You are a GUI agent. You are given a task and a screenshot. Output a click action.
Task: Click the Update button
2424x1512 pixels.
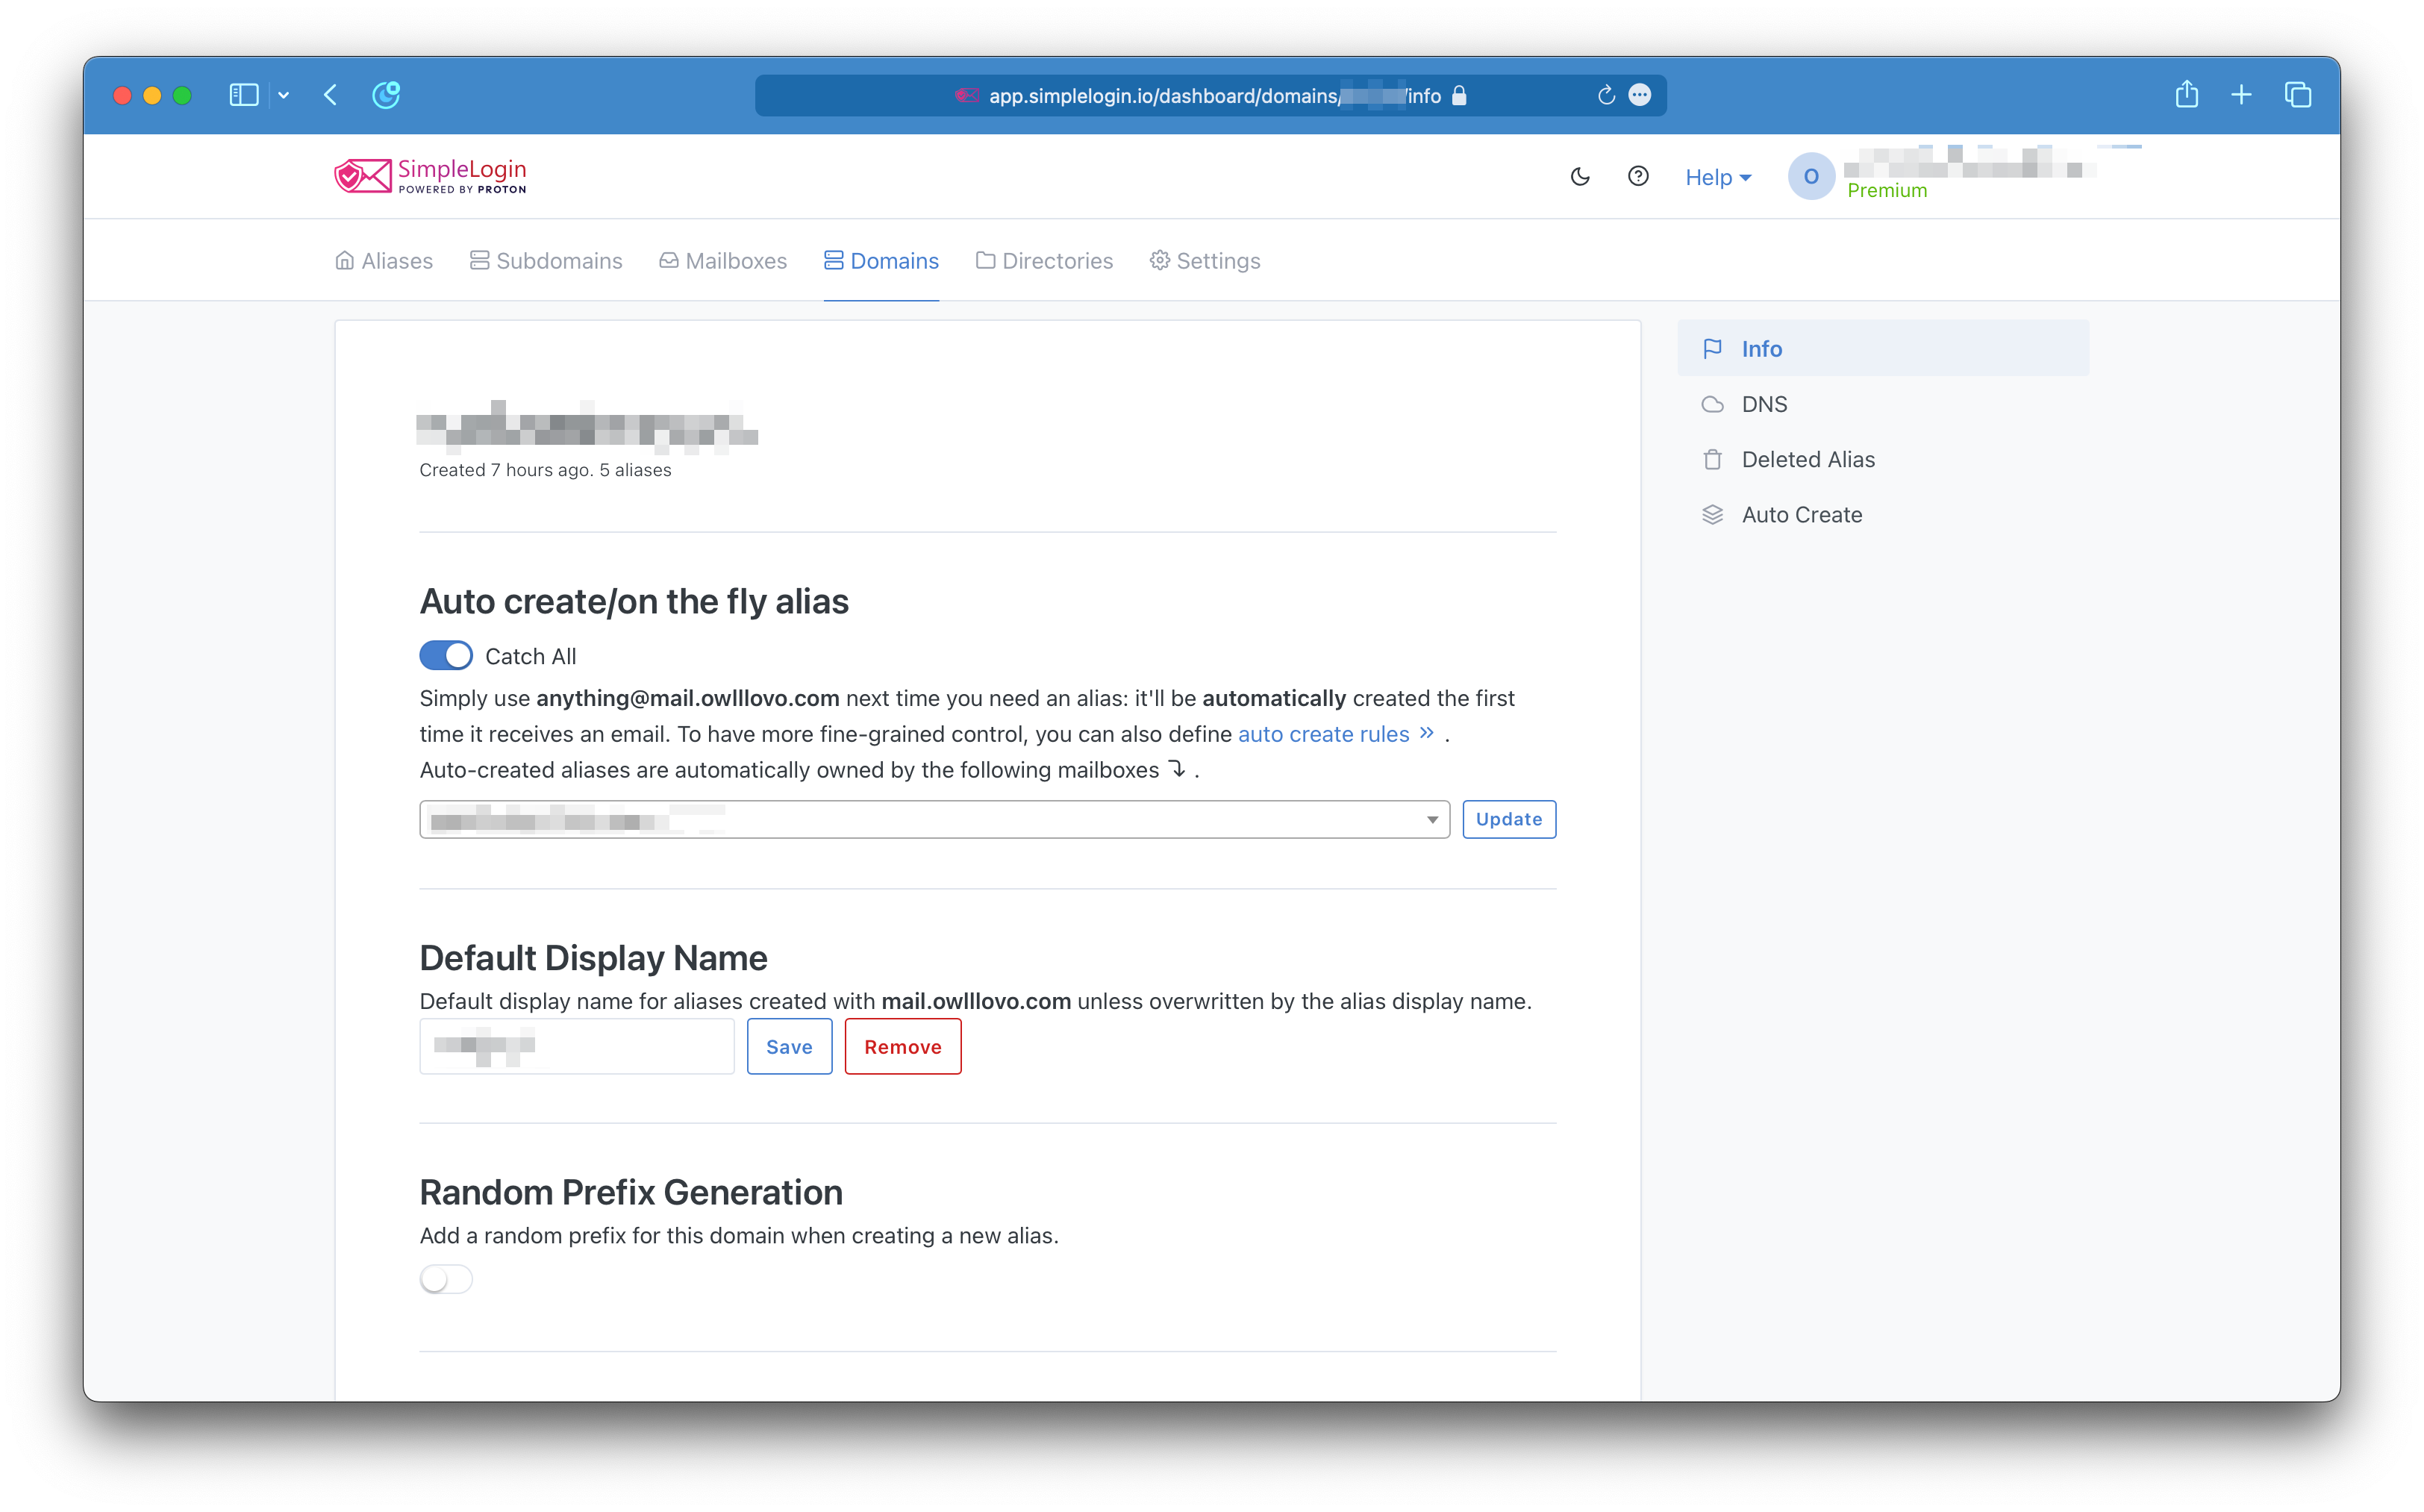click(x=1508, y=820)
